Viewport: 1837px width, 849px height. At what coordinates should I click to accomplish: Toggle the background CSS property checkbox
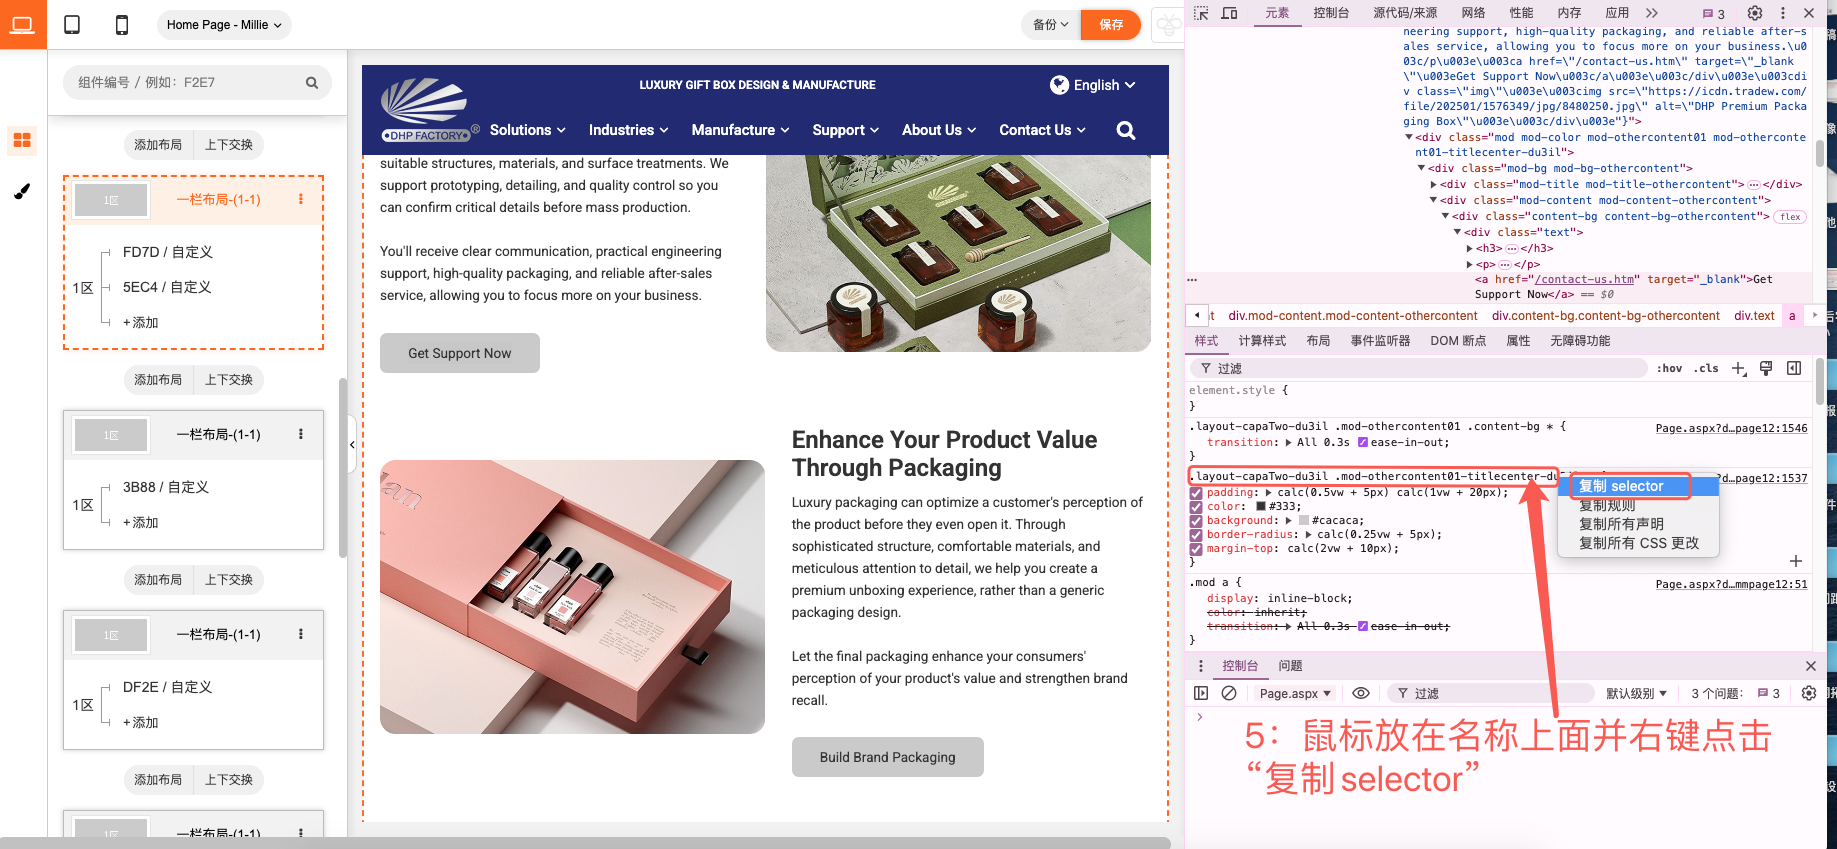[x=1196, y=521]
